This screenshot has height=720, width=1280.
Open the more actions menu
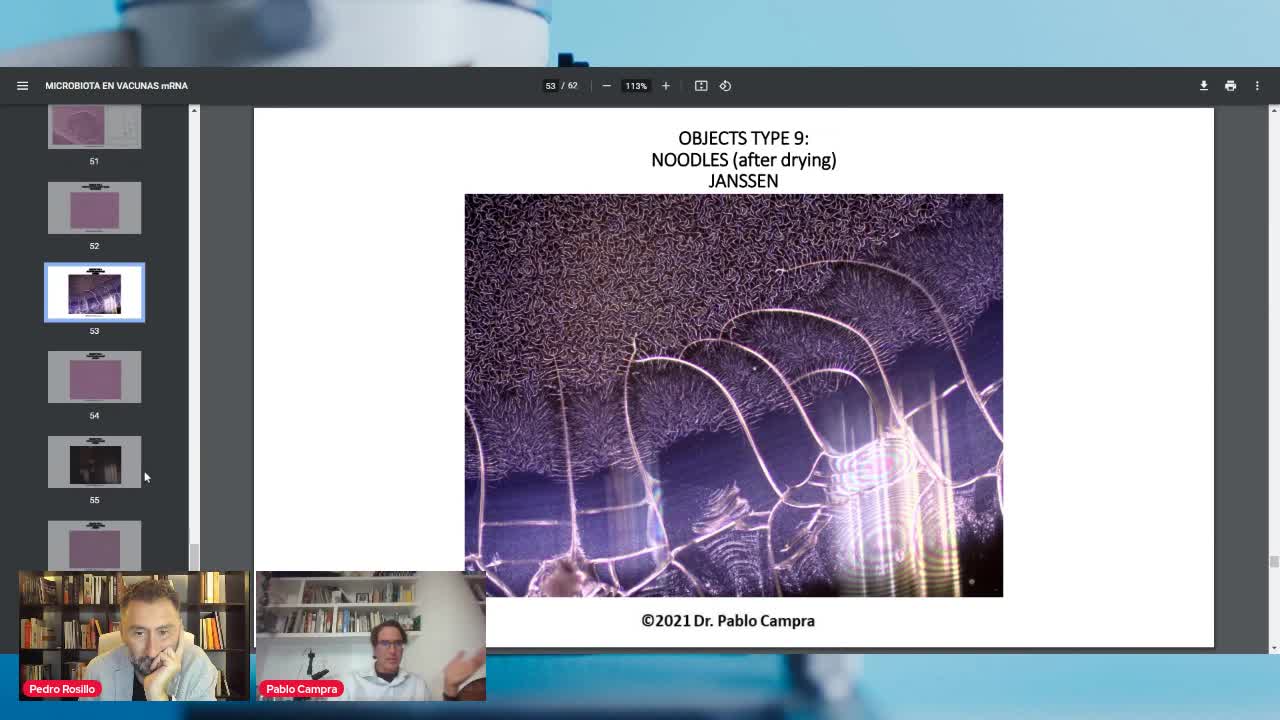(1257, 86)
